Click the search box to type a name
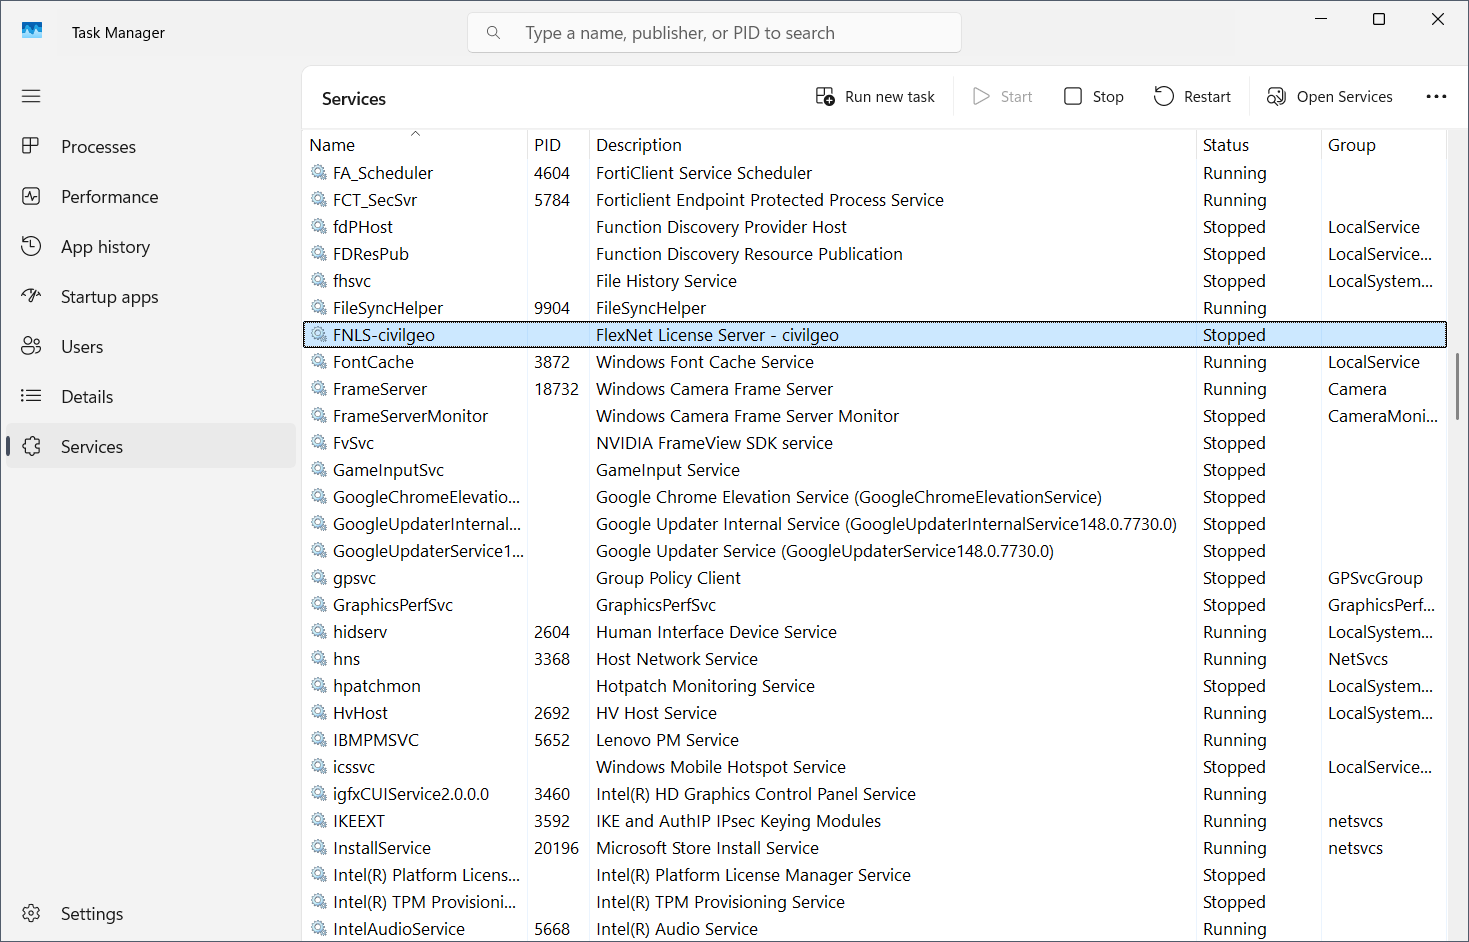1469x942 pixels. point(714,33)
